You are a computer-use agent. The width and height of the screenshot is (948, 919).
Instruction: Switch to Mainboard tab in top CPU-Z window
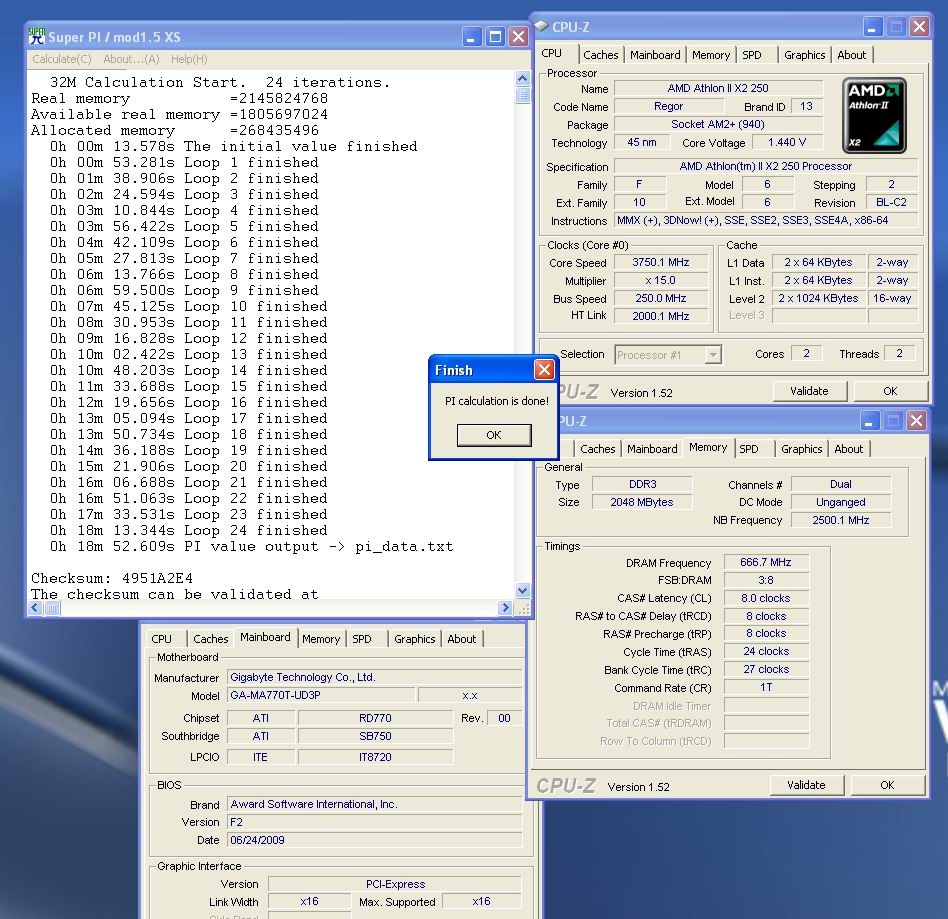click(x=655, y=55)
